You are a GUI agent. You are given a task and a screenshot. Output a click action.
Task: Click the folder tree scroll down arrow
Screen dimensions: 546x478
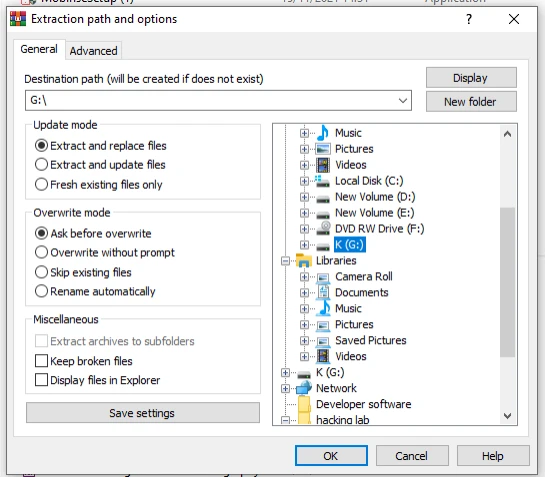(507, 416)
